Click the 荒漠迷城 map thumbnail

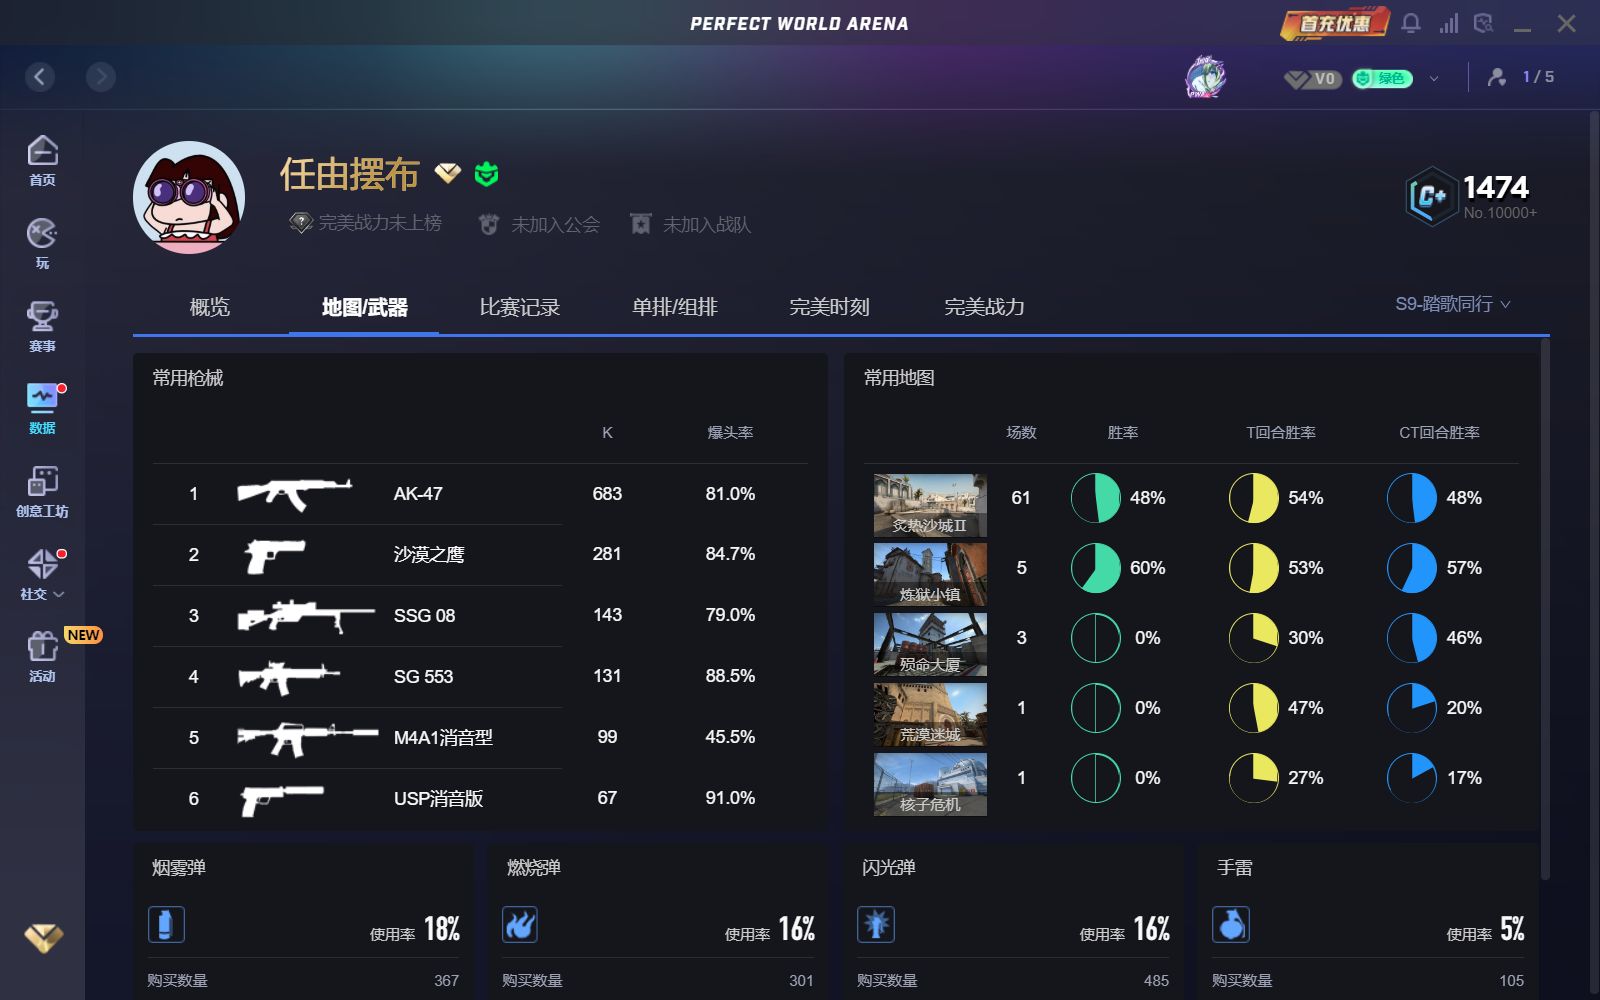[930, 715]
